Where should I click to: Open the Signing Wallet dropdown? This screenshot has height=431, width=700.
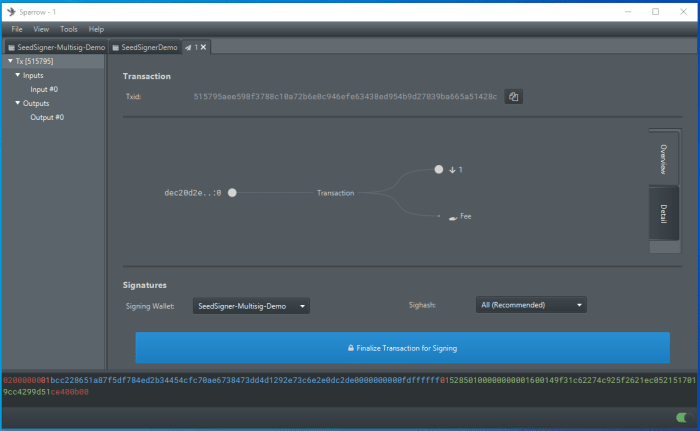pos(251,305)
